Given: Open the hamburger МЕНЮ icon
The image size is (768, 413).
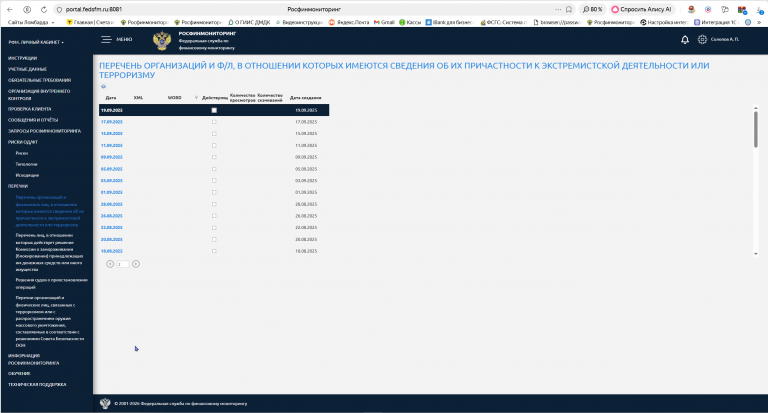Looking at the screenshot, I should 106,39.
